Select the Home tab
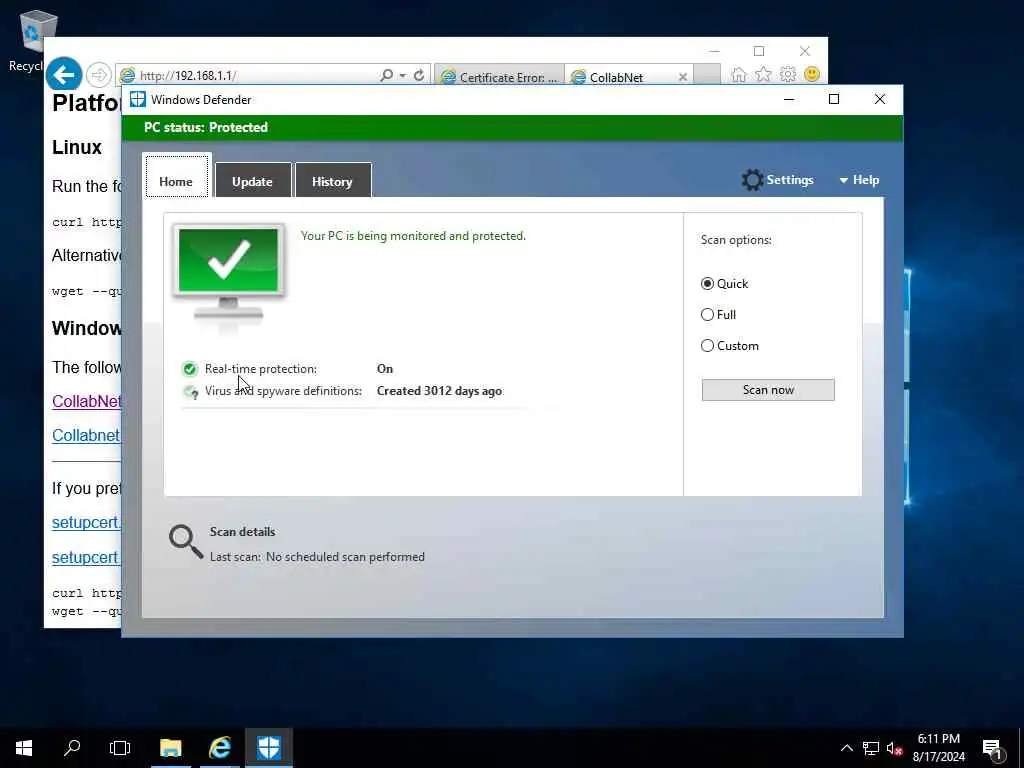1024x768 pixels. (x=176, y=176)
